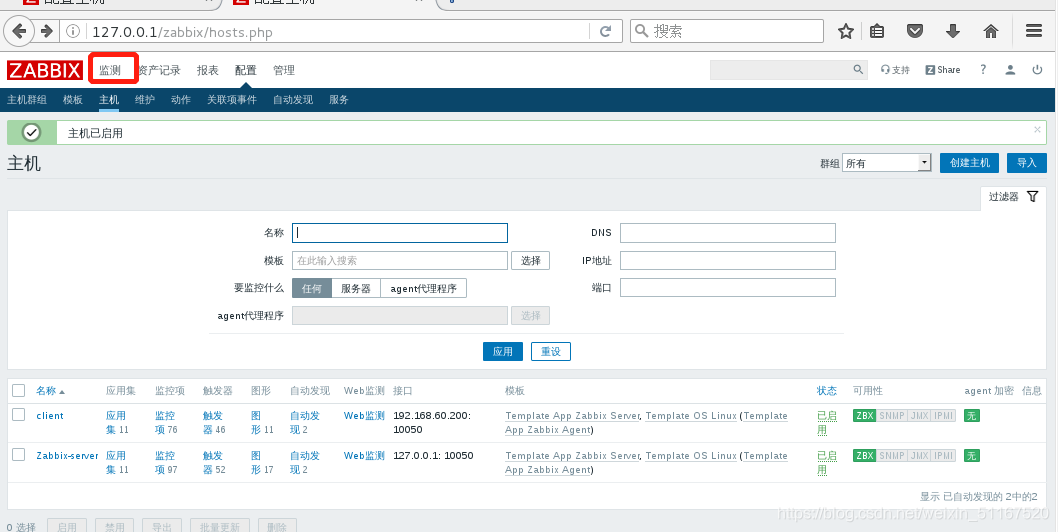Go to browser home page icon
The image size is (1059, 532).
tap(991, 31)
